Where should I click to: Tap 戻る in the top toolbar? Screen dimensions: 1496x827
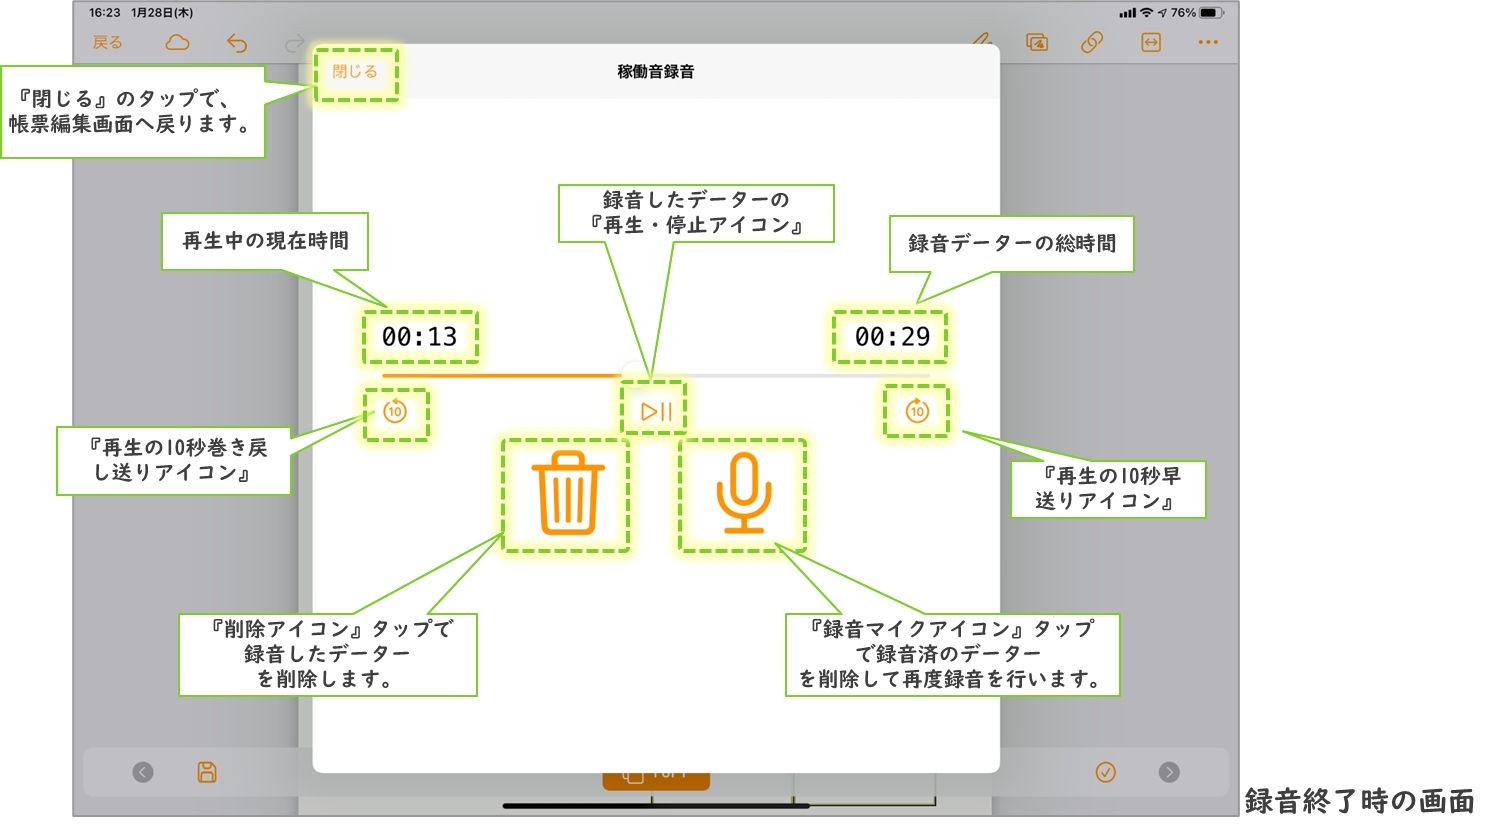pyautogui.click(x=108, y=43)
